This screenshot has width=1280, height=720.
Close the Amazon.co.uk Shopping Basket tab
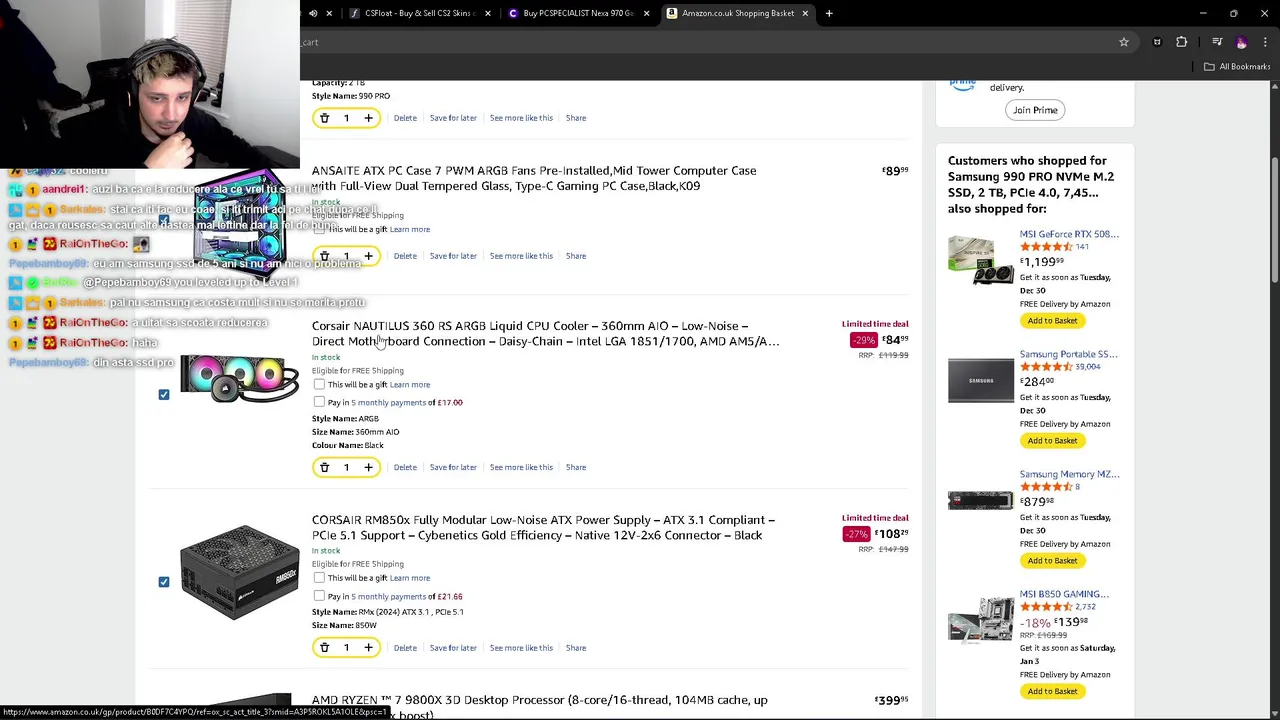(x=805, y=13)
